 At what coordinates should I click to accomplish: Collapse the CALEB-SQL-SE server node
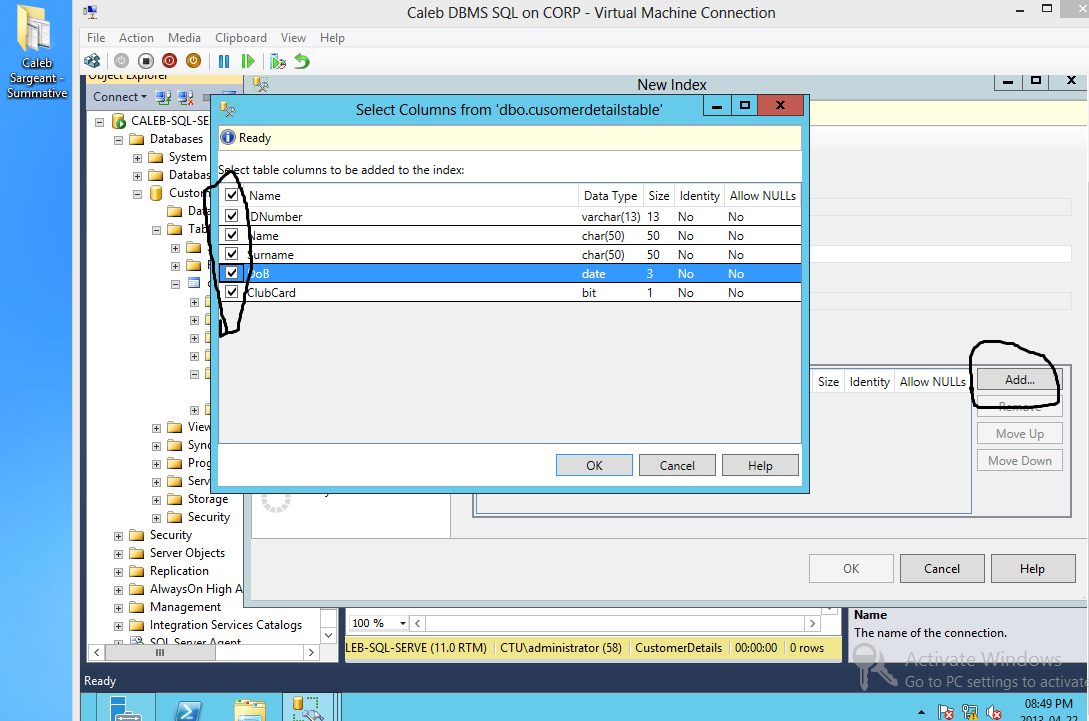click(99, 122)
